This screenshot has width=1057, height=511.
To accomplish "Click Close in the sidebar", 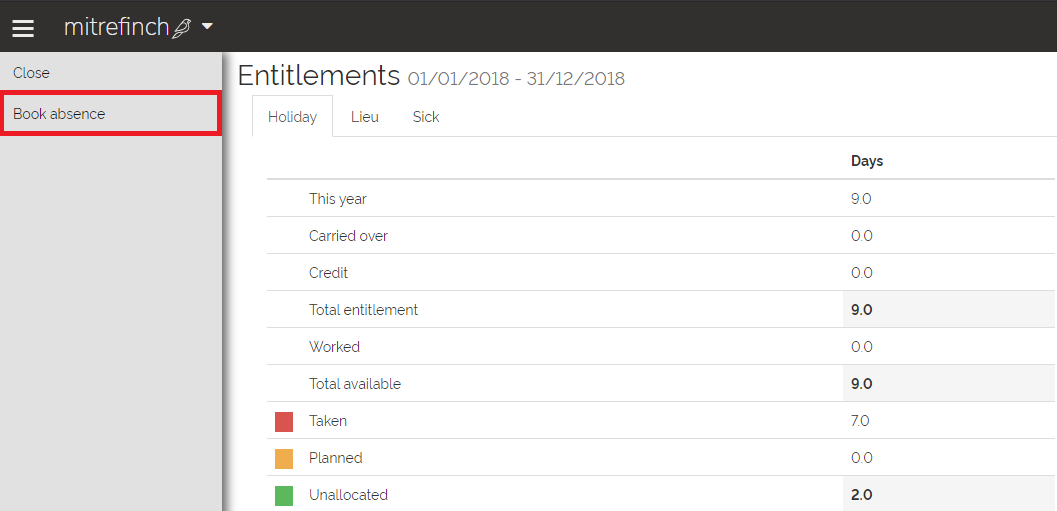I will coord(31,73).
